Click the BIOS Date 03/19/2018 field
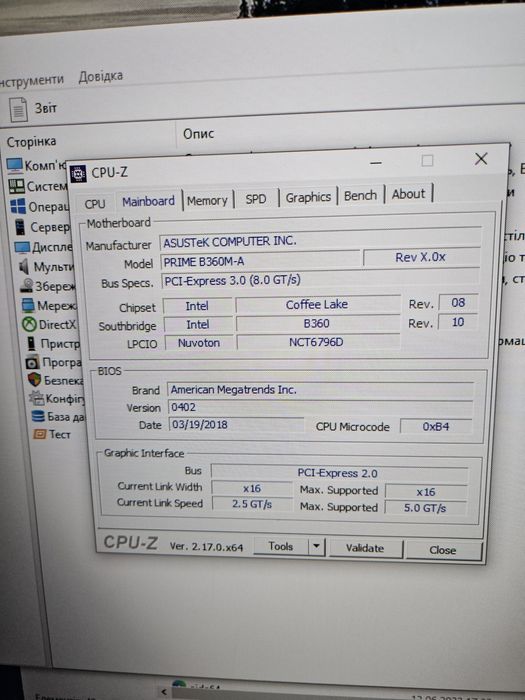Viewport: 525px width, 700px height. point(236,424)
